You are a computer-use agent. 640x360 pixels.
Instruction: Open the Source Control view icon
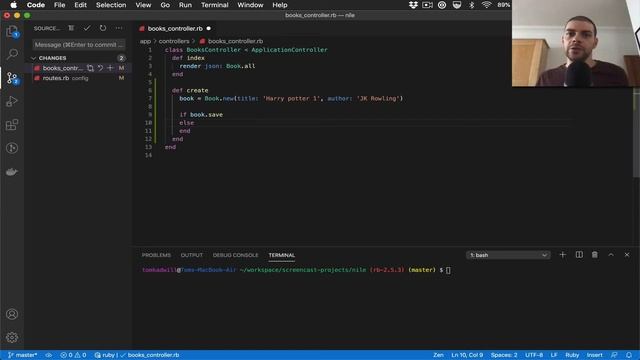click(12, 78)
